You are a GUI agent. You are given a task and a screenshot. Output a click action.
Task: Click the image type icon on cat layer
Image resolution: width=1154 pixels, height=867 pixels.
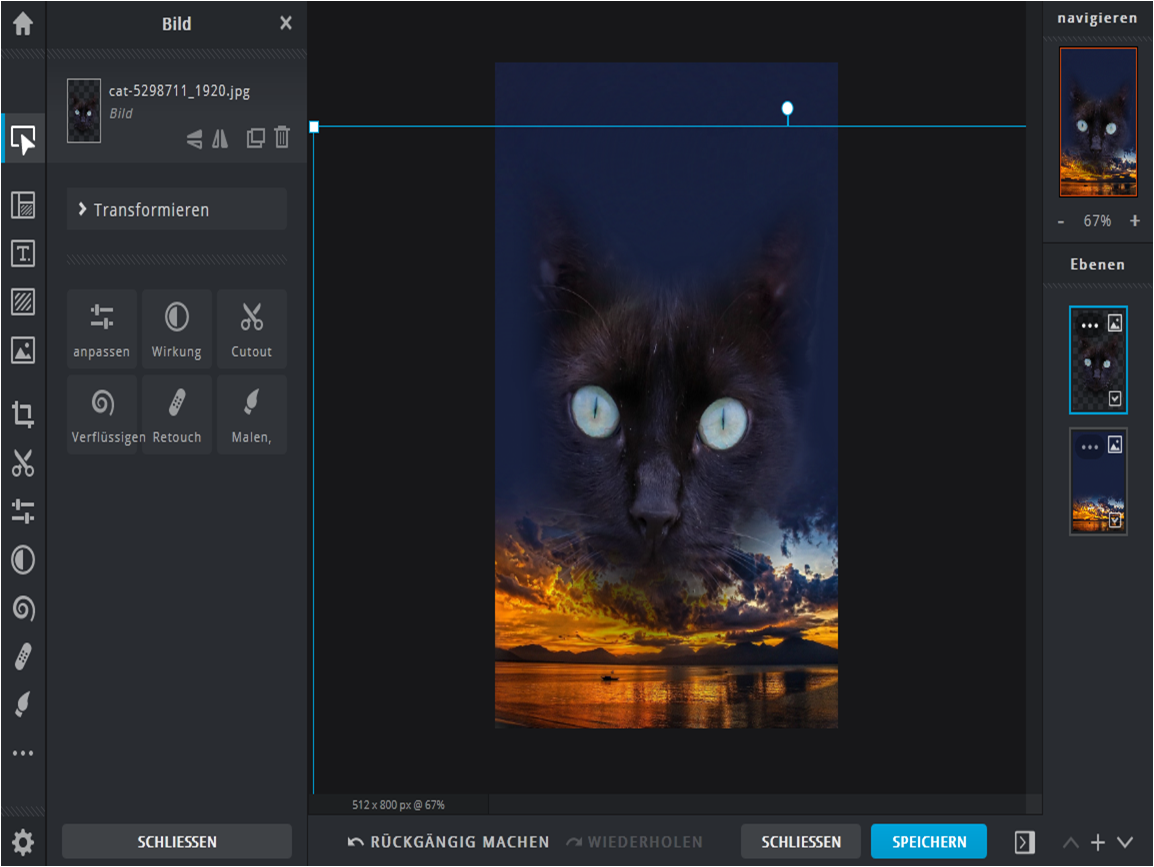(x=1115, y=323)
